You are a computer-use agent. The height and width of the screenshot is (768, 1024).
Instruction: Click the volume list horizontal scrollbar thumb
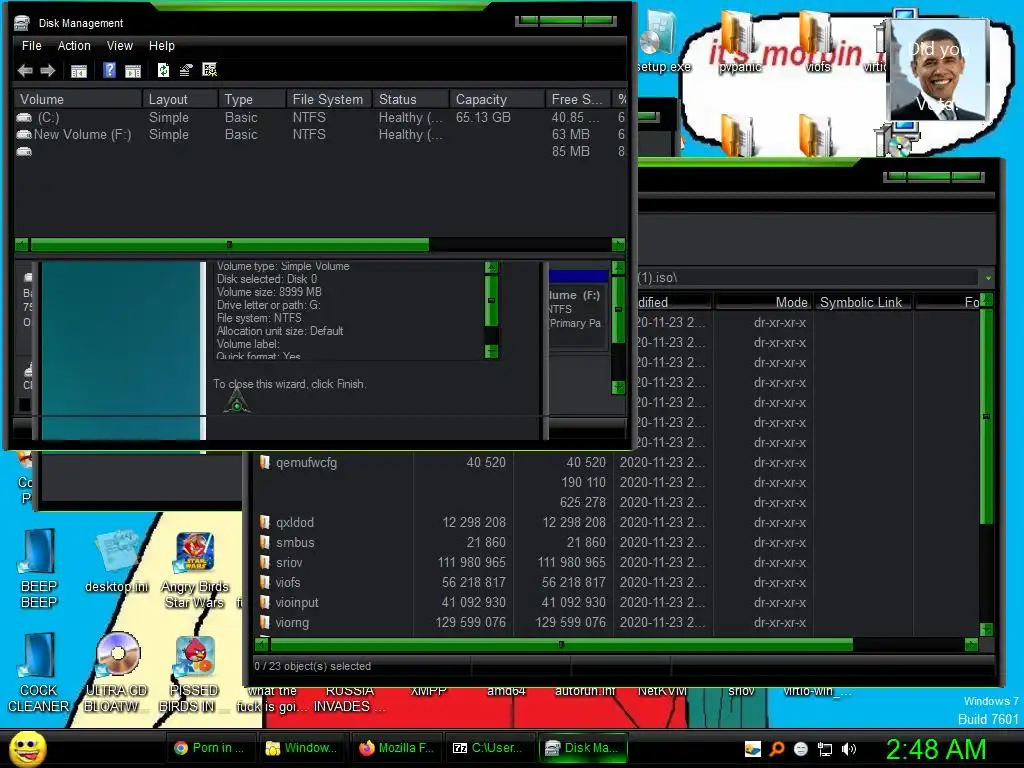coord(229,245)
